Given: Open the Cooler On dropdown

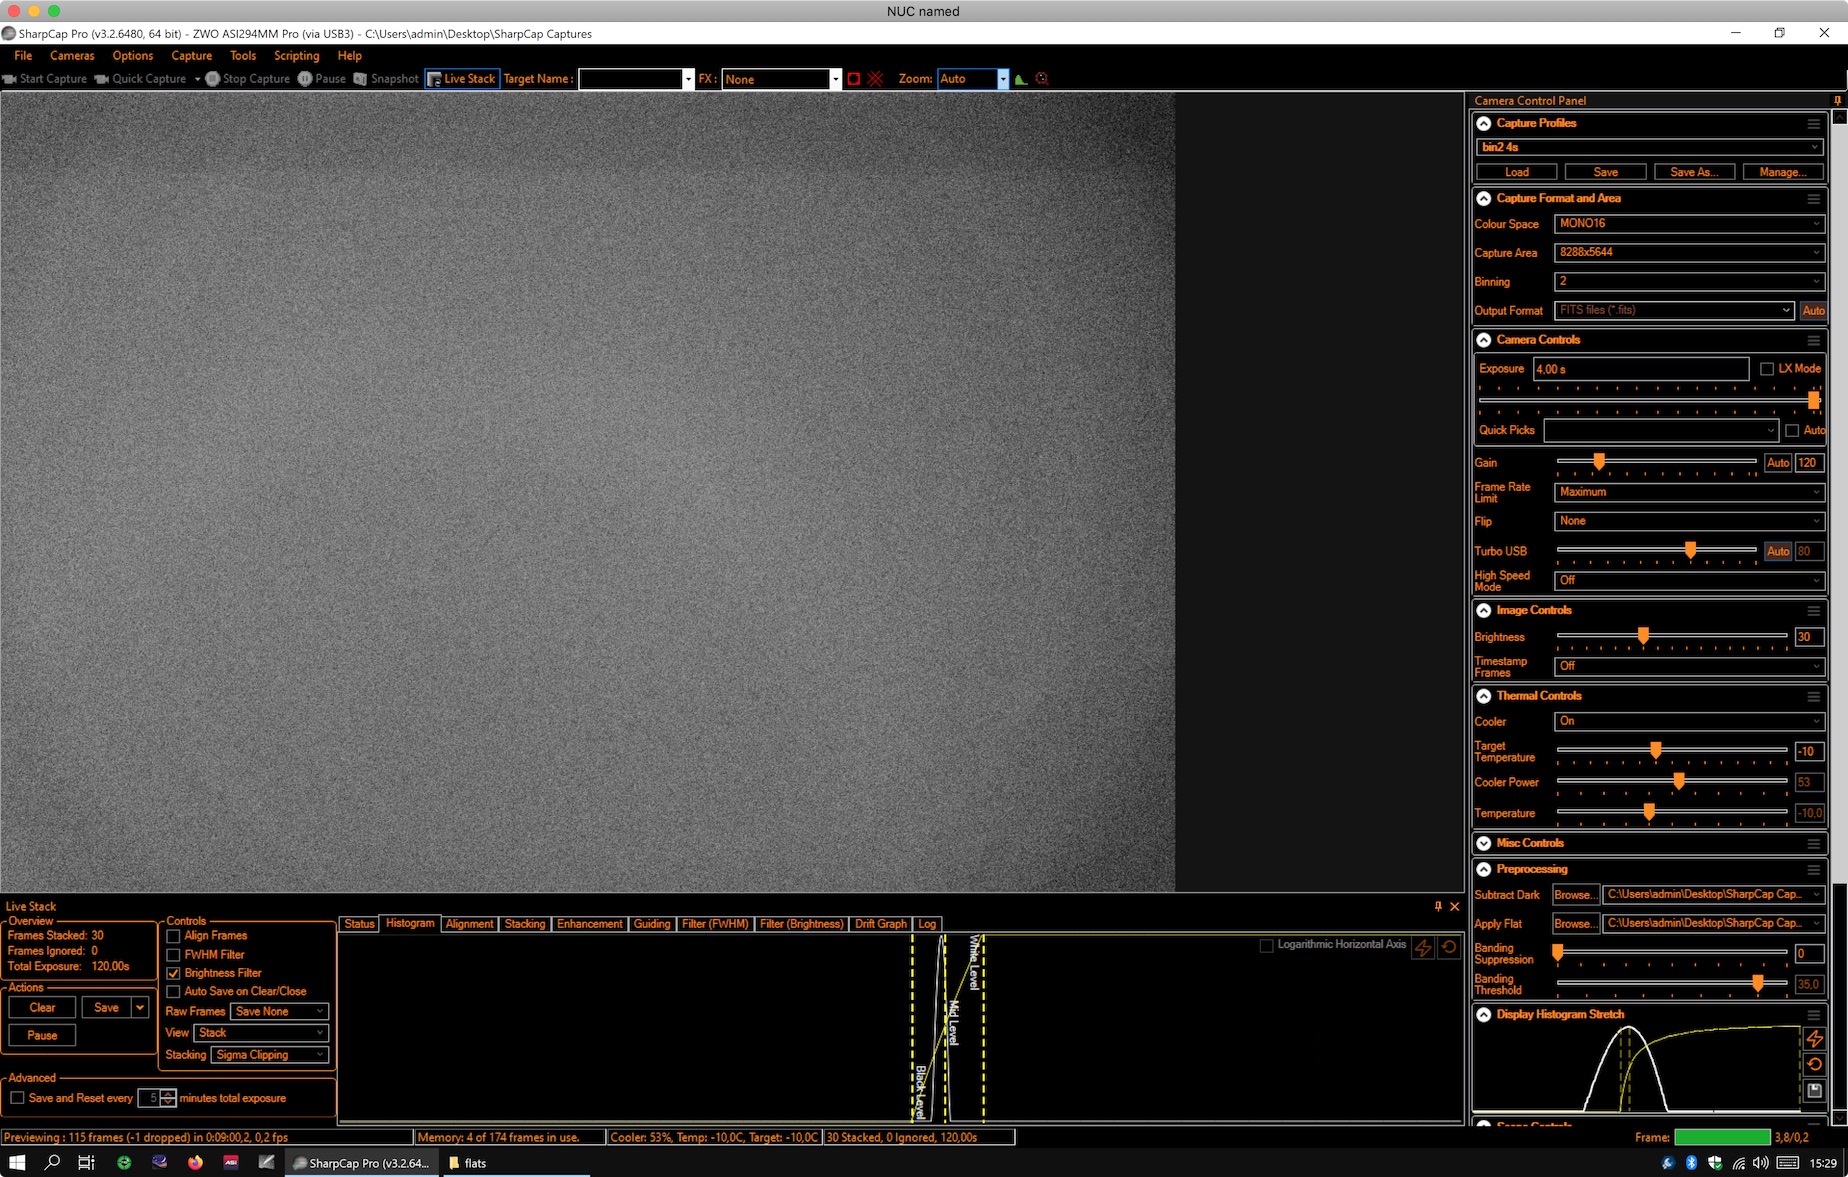Looking at the screenshot, I should [x=1689, y=721].
